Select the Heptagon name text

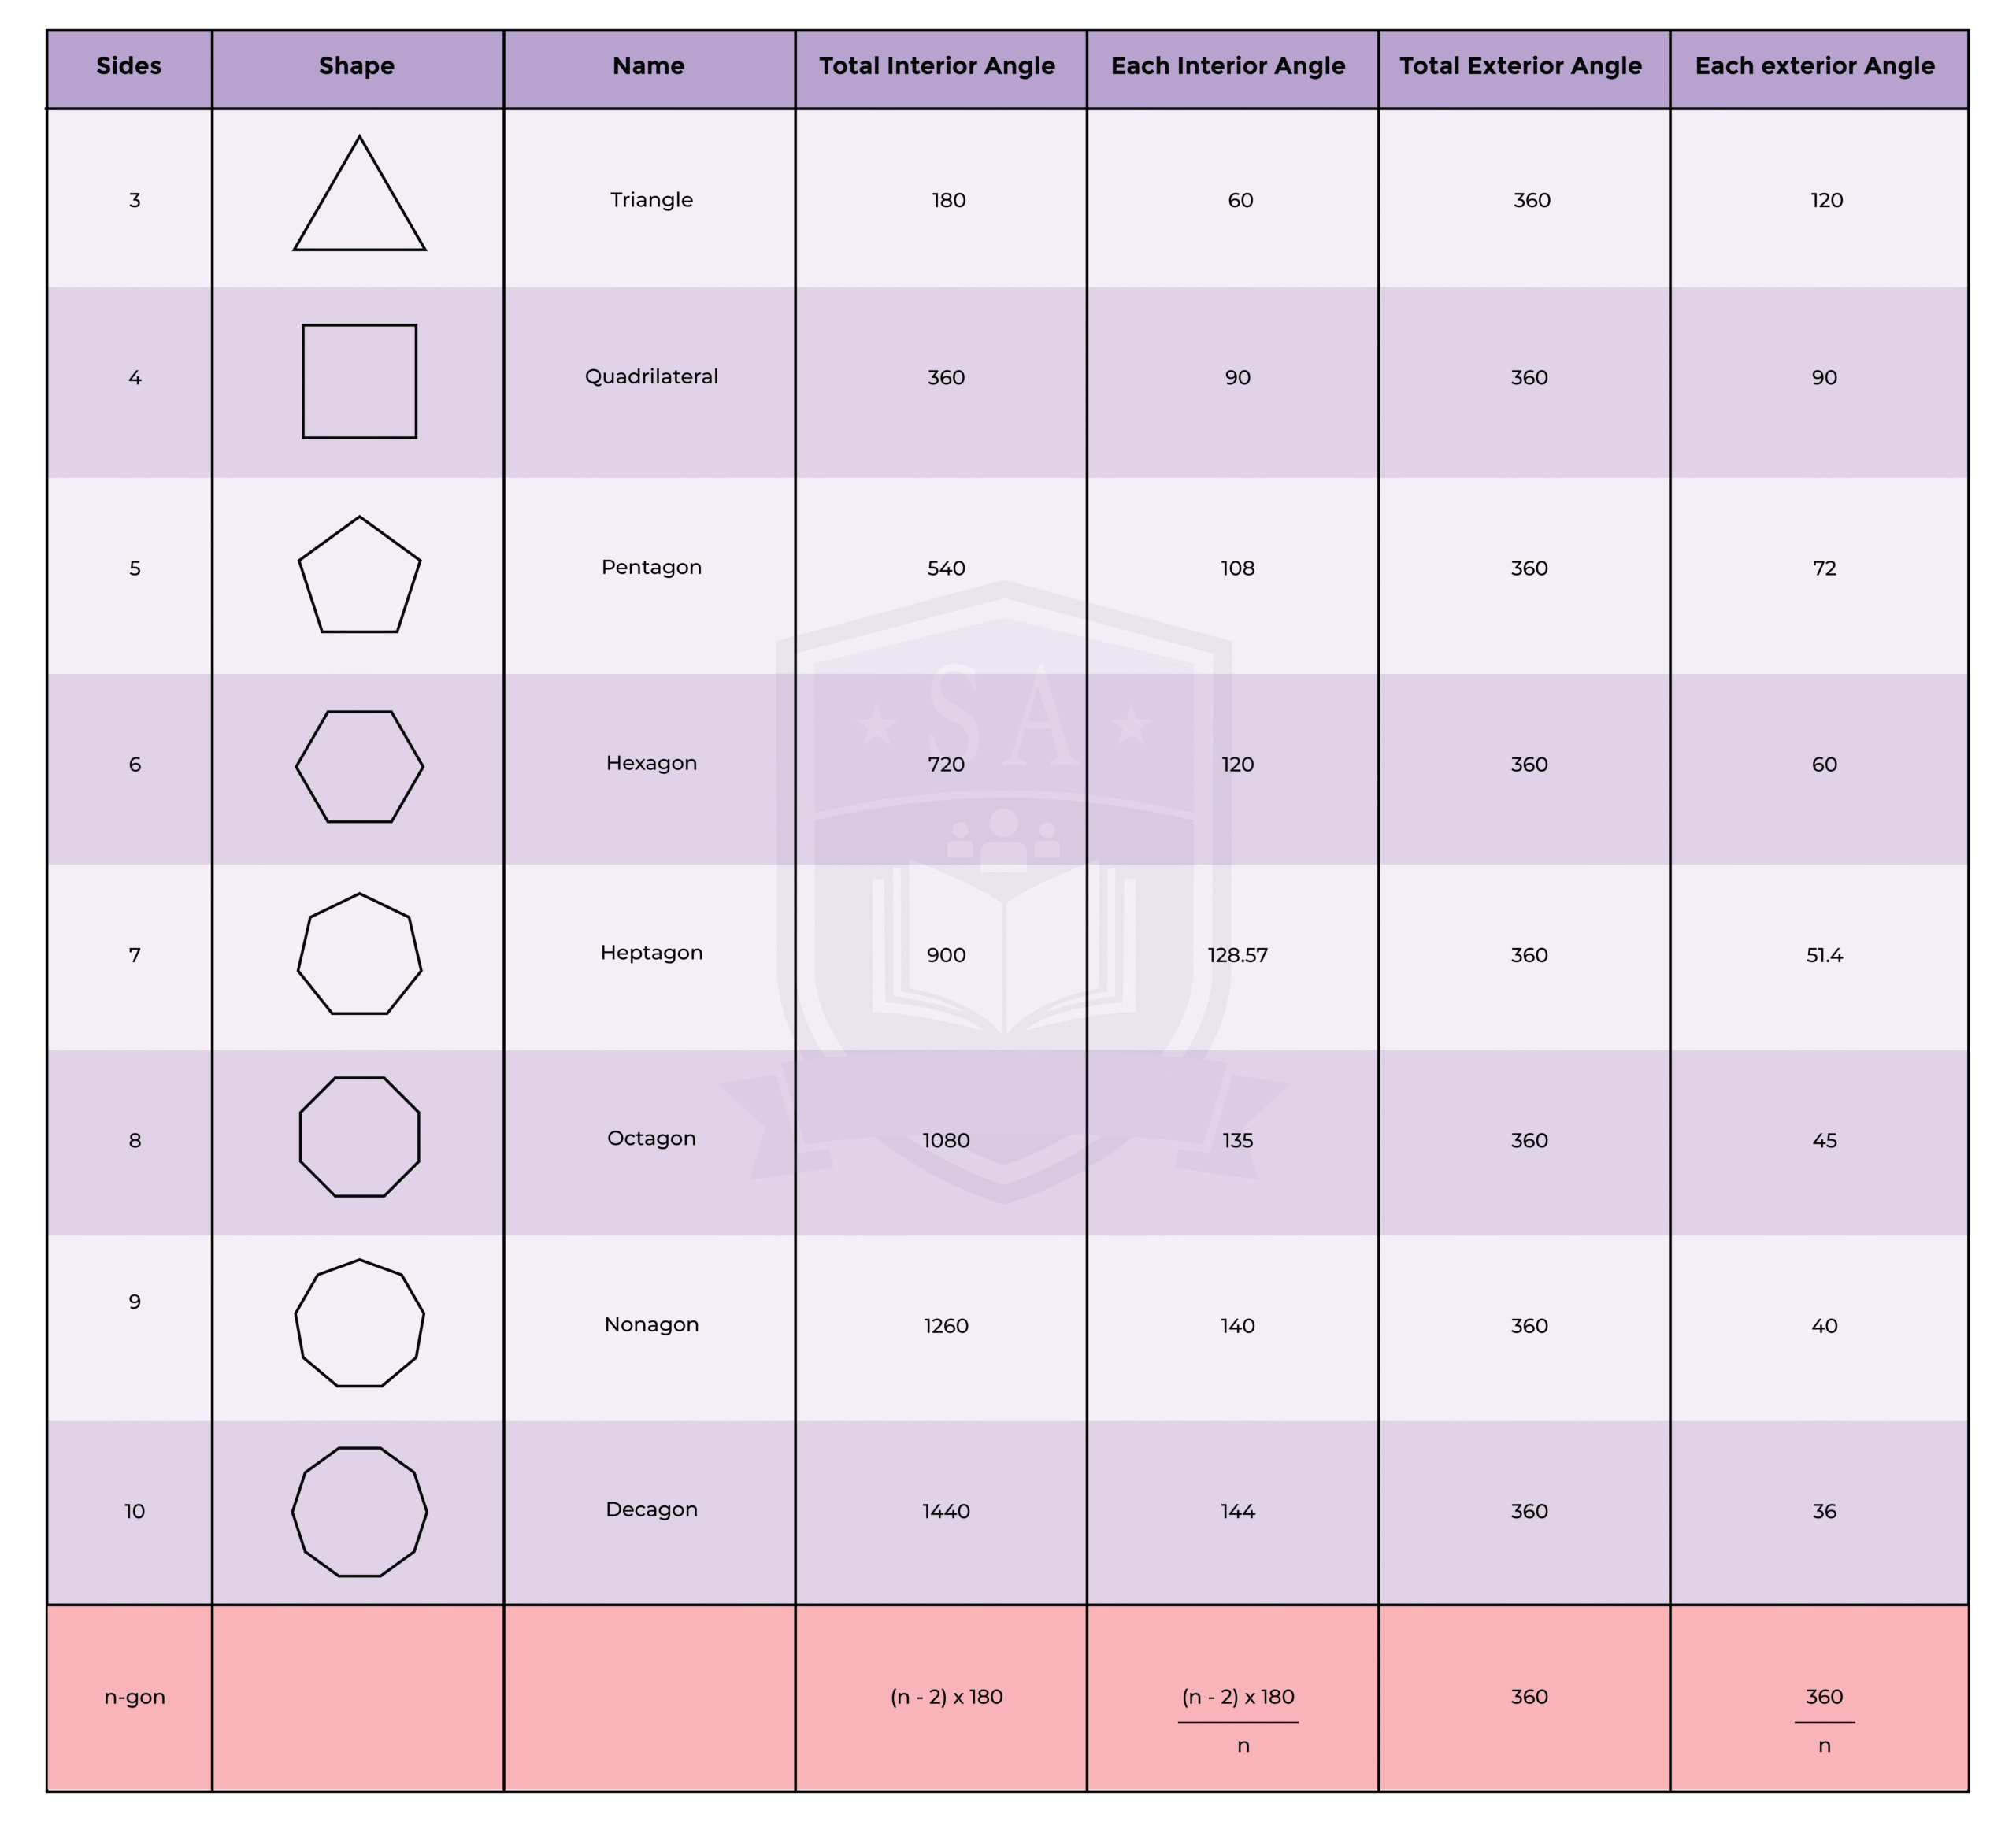pos(651,953)
